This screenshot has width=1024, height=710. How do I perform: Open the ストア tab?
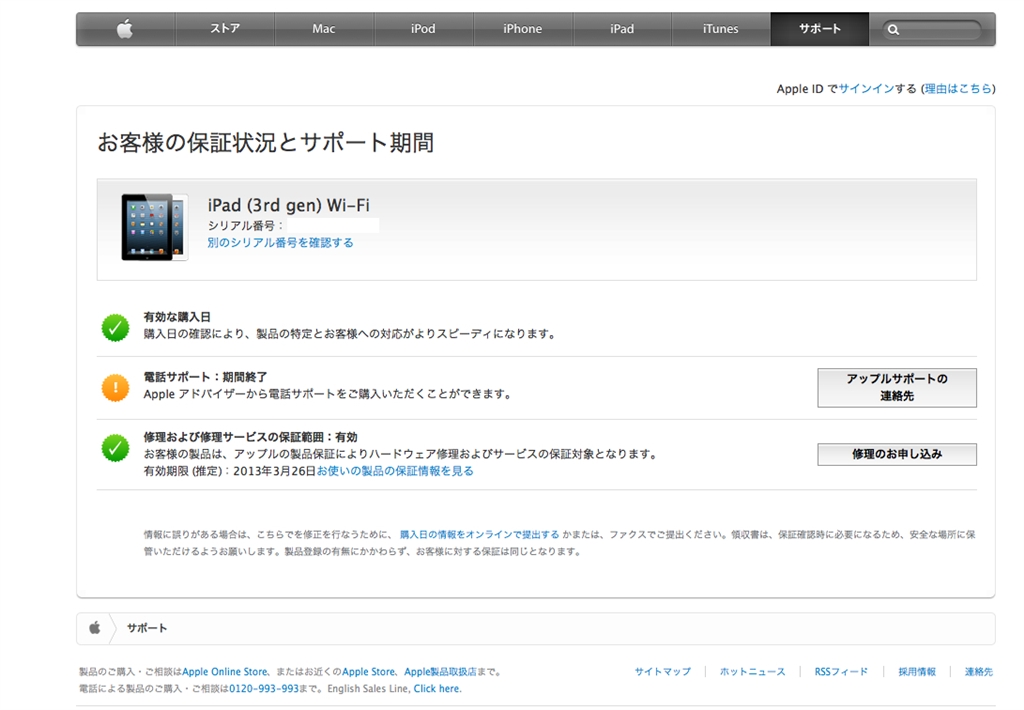pos(225,29)
